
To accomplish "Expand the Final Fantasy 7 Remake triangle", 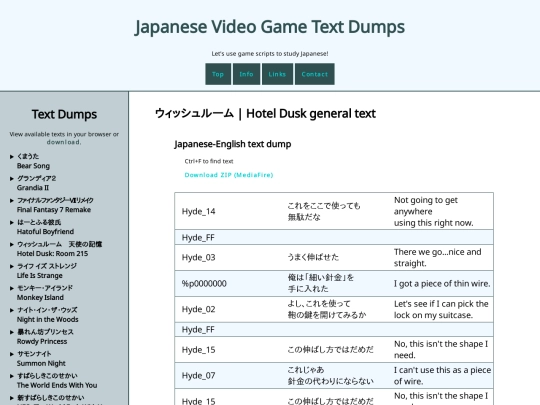I will (12, 200).
